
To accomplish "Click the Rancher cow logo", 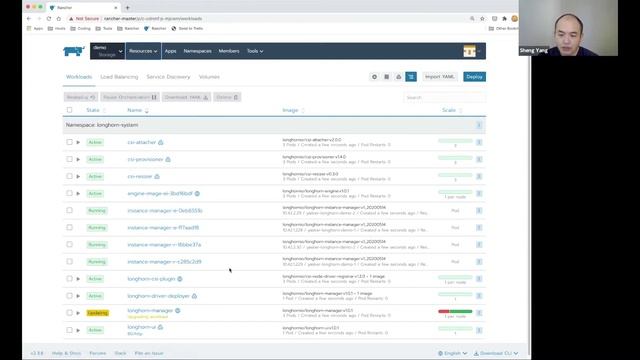I will click(x=74, y=51).
